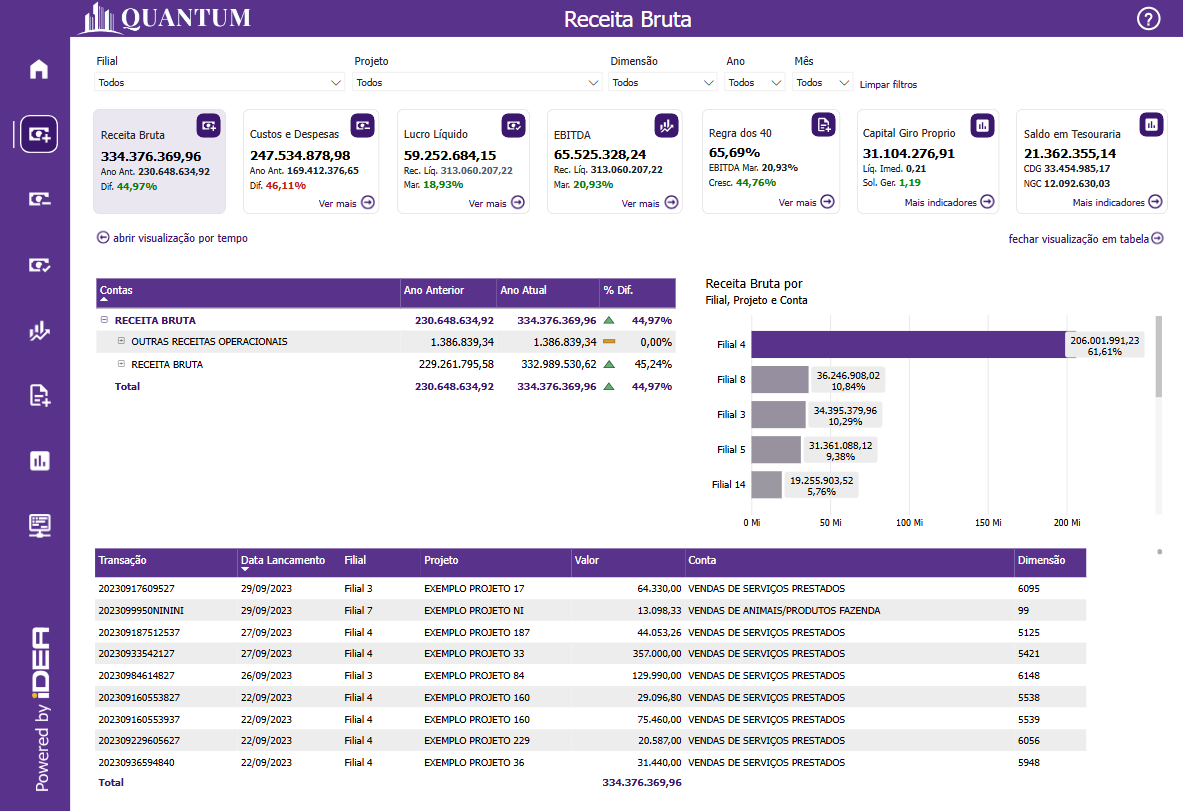Collapse the top RECEITA BRUTA tree row

tap(104, 321)
